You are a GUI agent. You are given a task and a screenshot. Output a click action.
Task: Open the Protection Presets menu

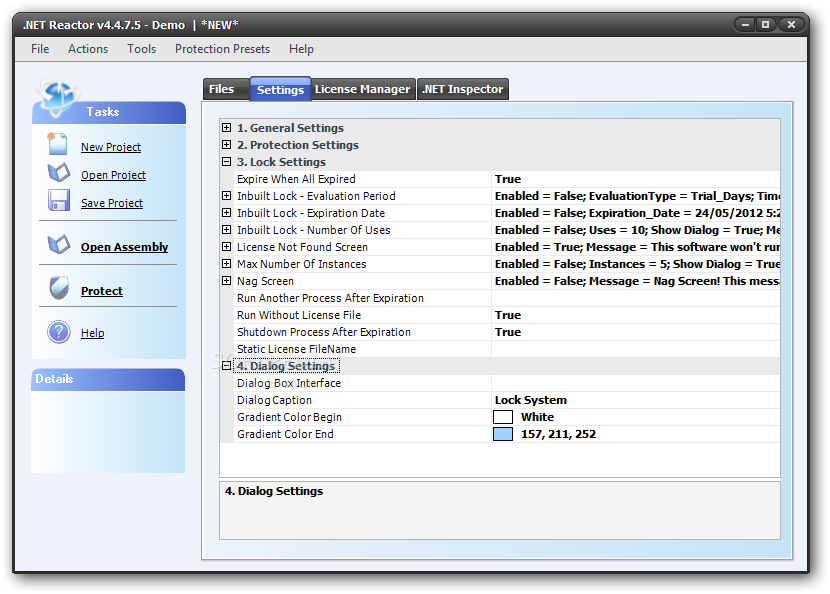click(x=222, y=49)
